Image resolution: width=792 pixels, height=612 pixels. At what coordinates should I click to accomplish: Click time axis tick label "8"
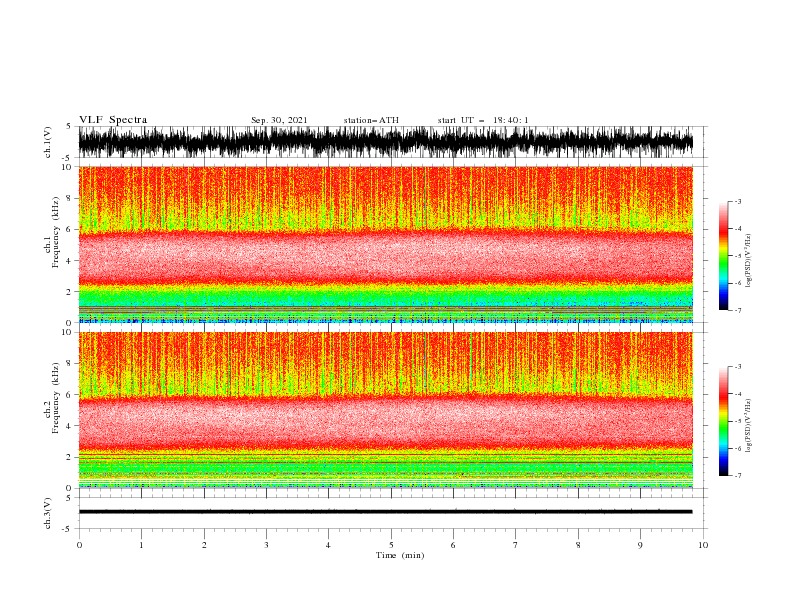click(x=578, y=545)
